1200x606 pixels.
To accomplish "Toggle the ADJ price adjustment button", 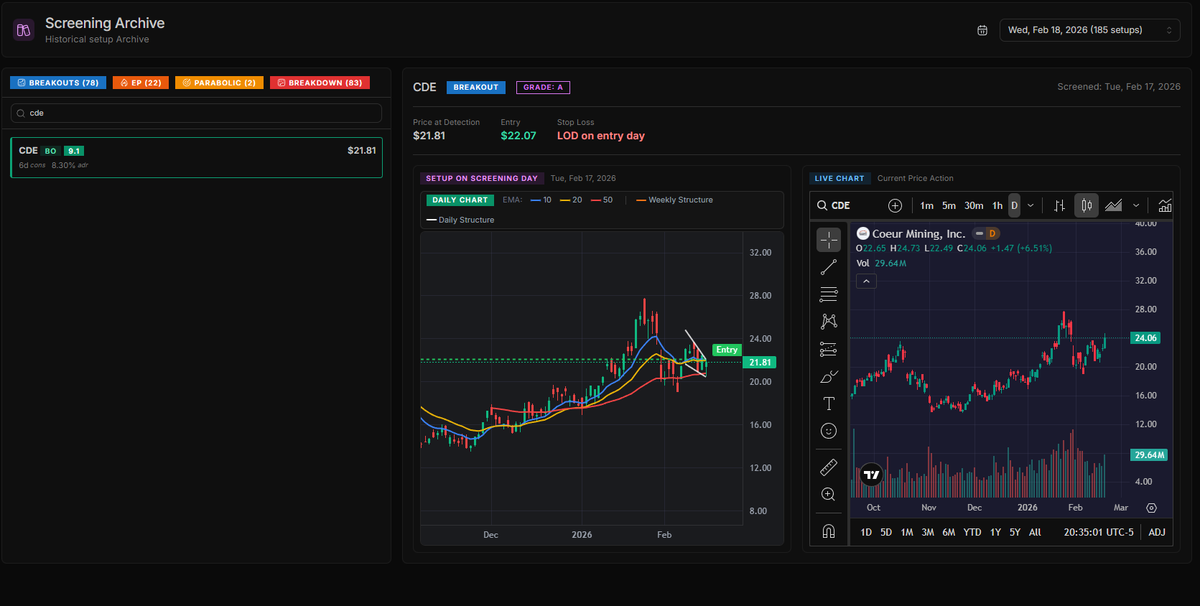I will pyautogui.click(x=1157, y=532).
